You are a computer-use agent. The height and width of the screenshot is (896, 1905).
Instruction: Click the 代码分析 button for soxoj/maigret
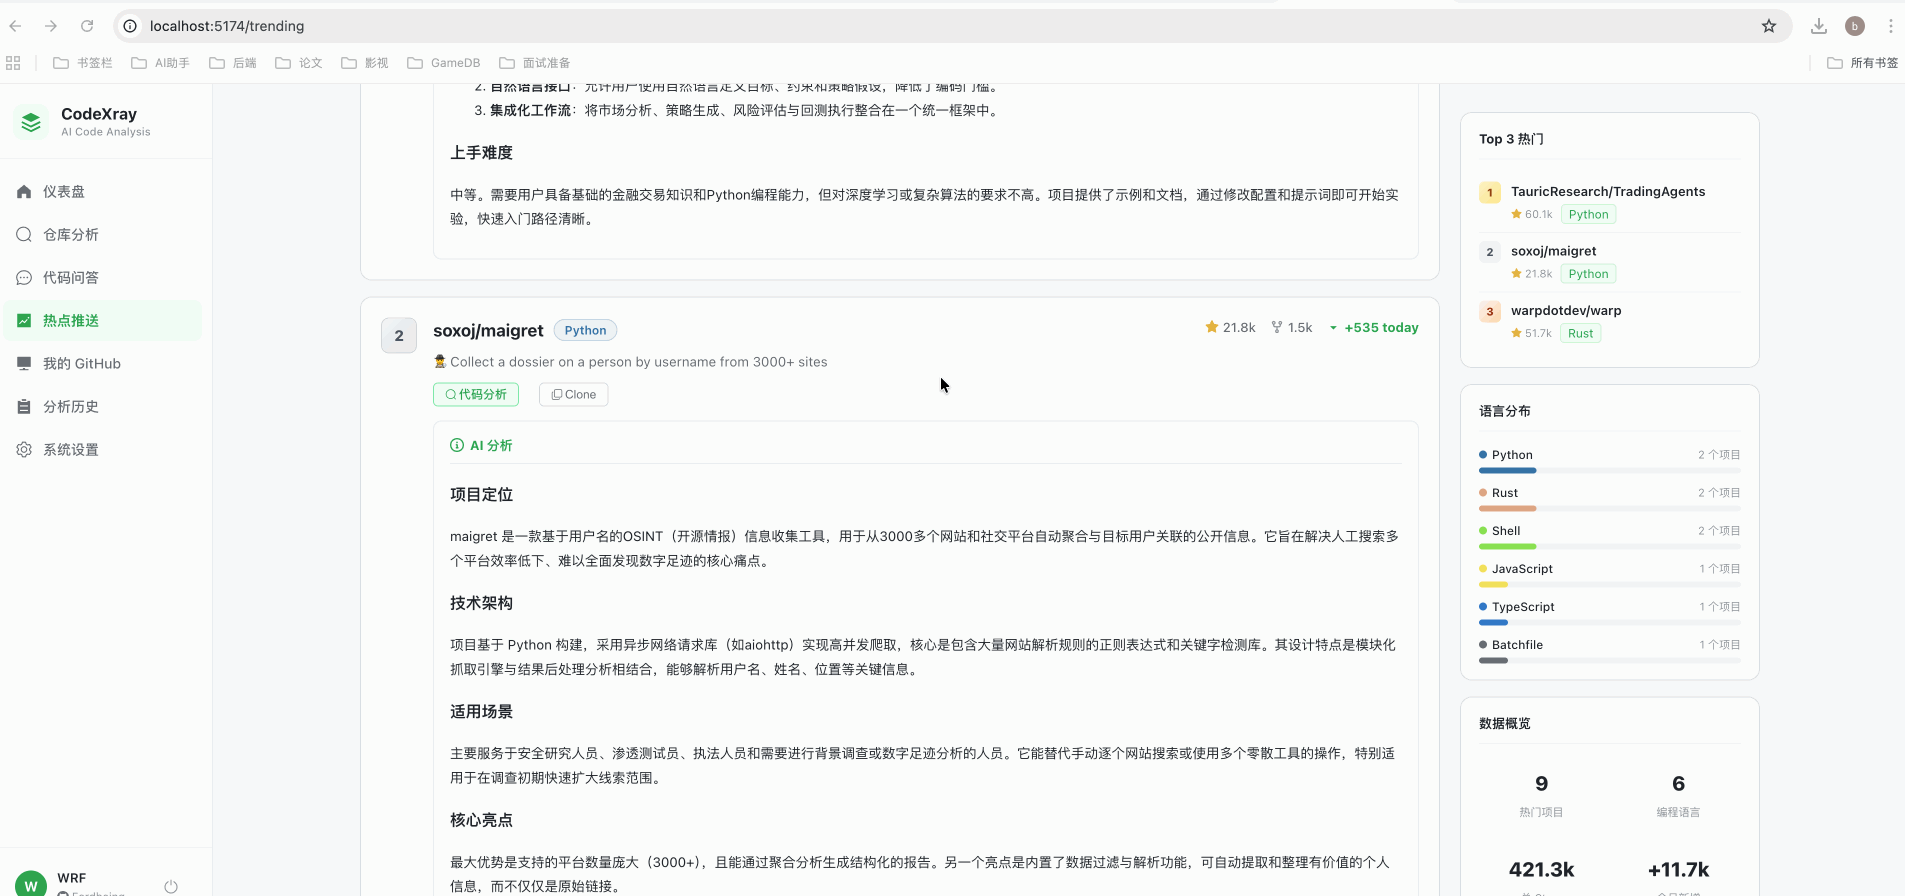tap(476, 394)
